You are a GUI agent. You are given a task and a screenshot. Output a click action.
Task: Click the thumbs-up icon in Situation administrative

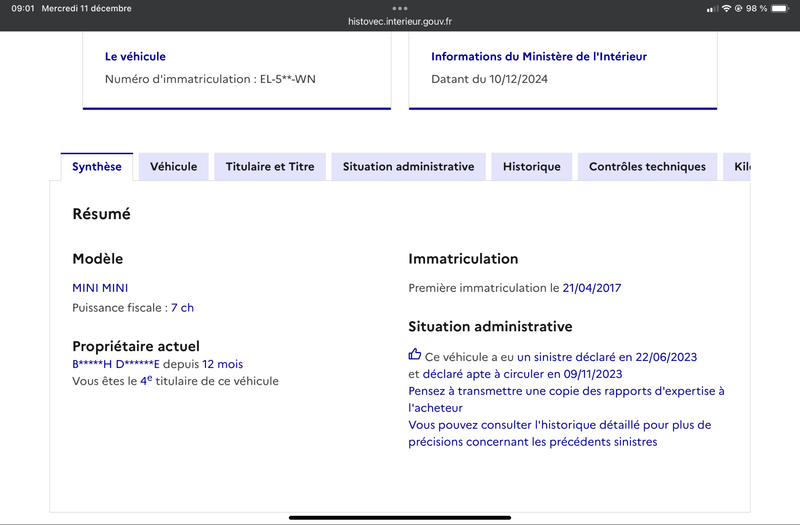point(414,354)
